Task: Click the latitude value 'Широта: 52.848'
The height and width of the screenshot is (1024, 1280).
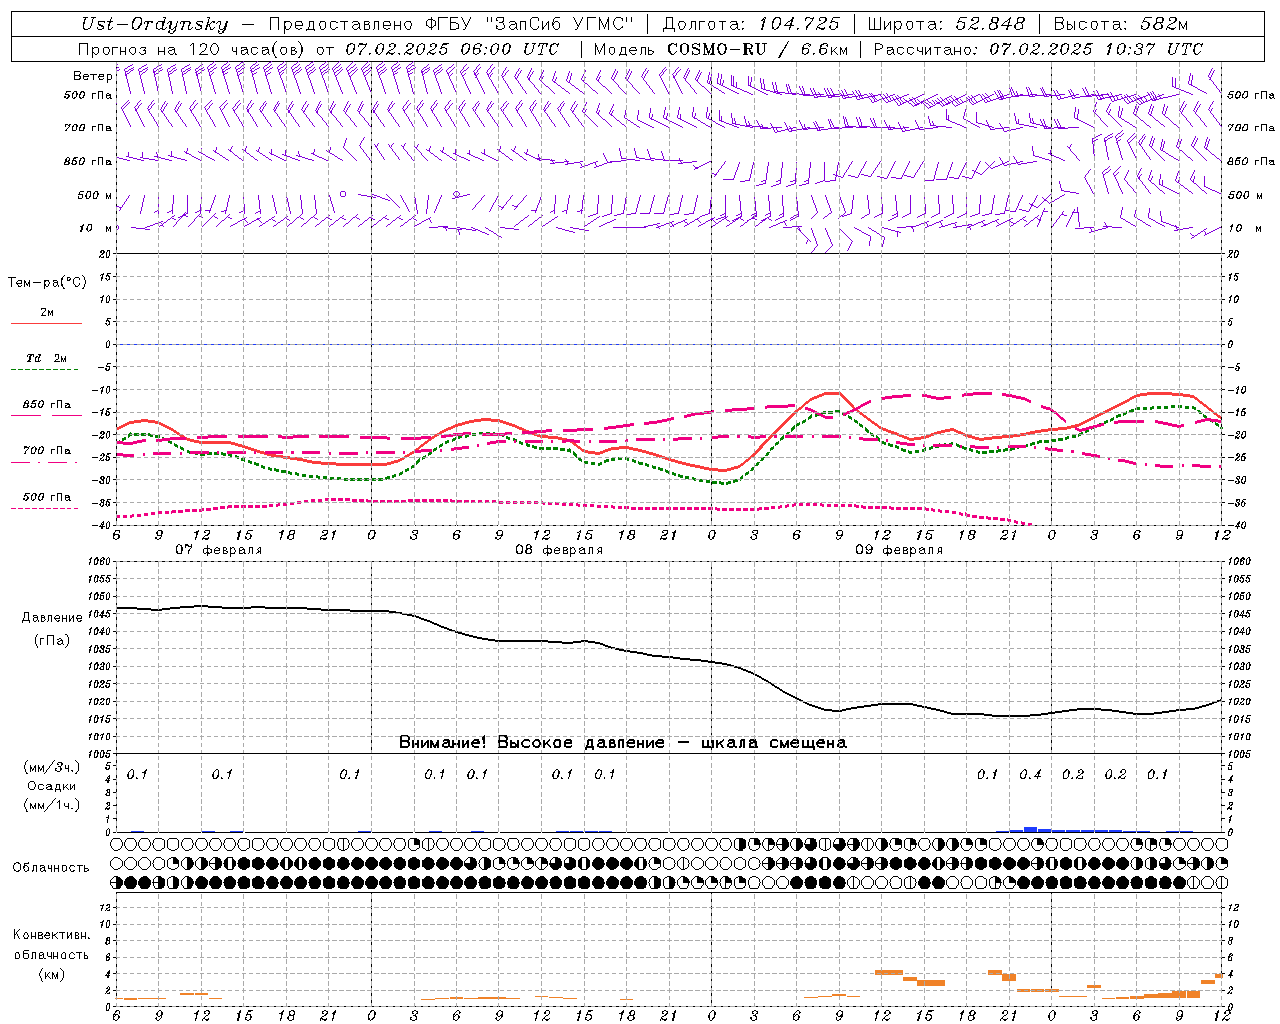Action: (x=947, y=25)
